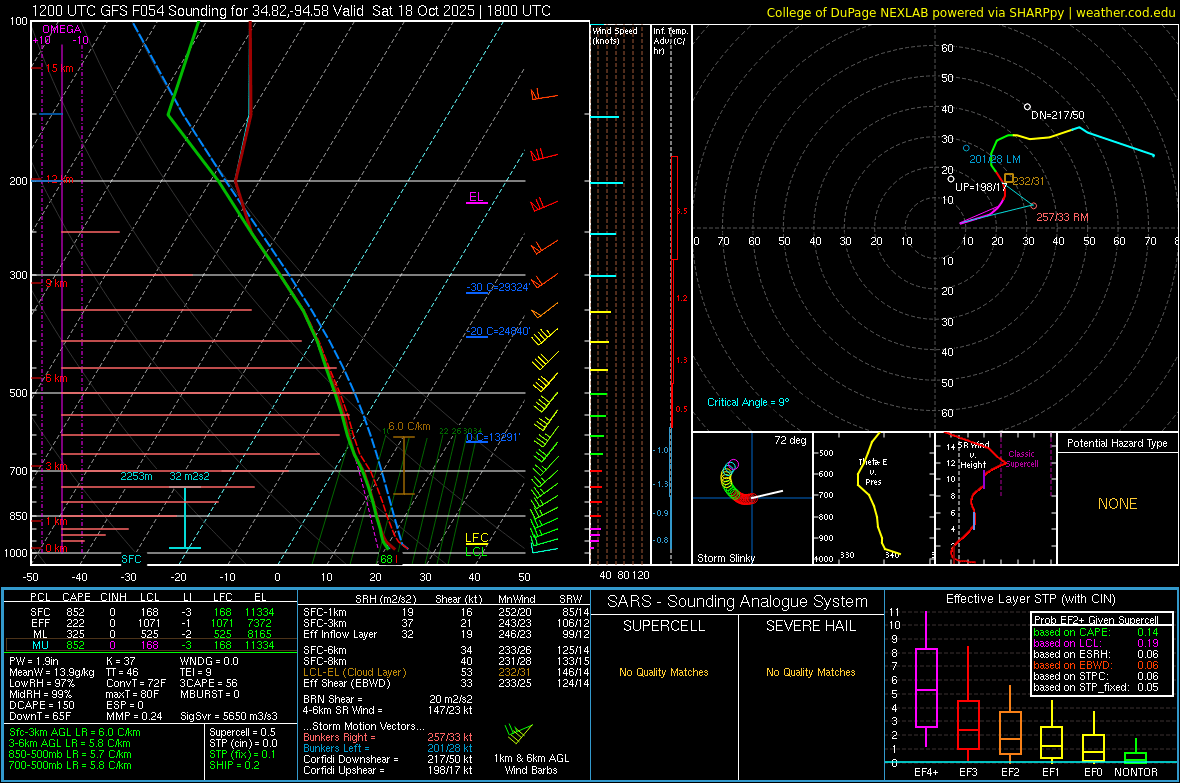The image size is (1180, 783).
Task: Click the 6.0 C/km lapse rate label on Skew-T
Action: [409, 426]
